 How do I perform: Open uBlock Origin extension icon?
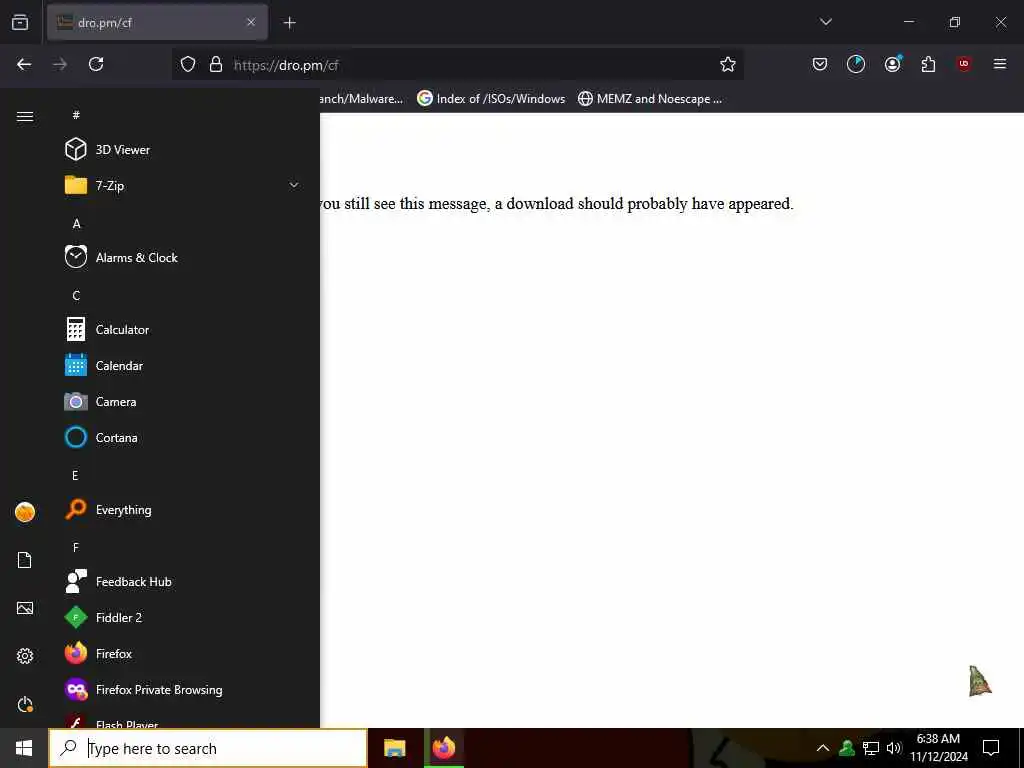coord(964,64)
